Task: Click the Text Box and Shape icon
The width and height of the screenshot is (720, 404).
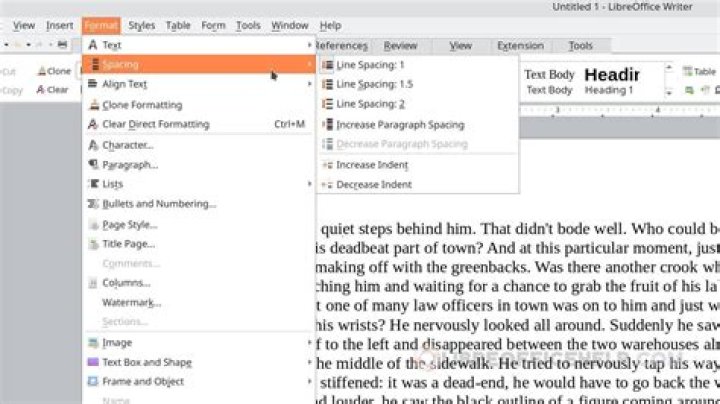Action: coord(93,362)
